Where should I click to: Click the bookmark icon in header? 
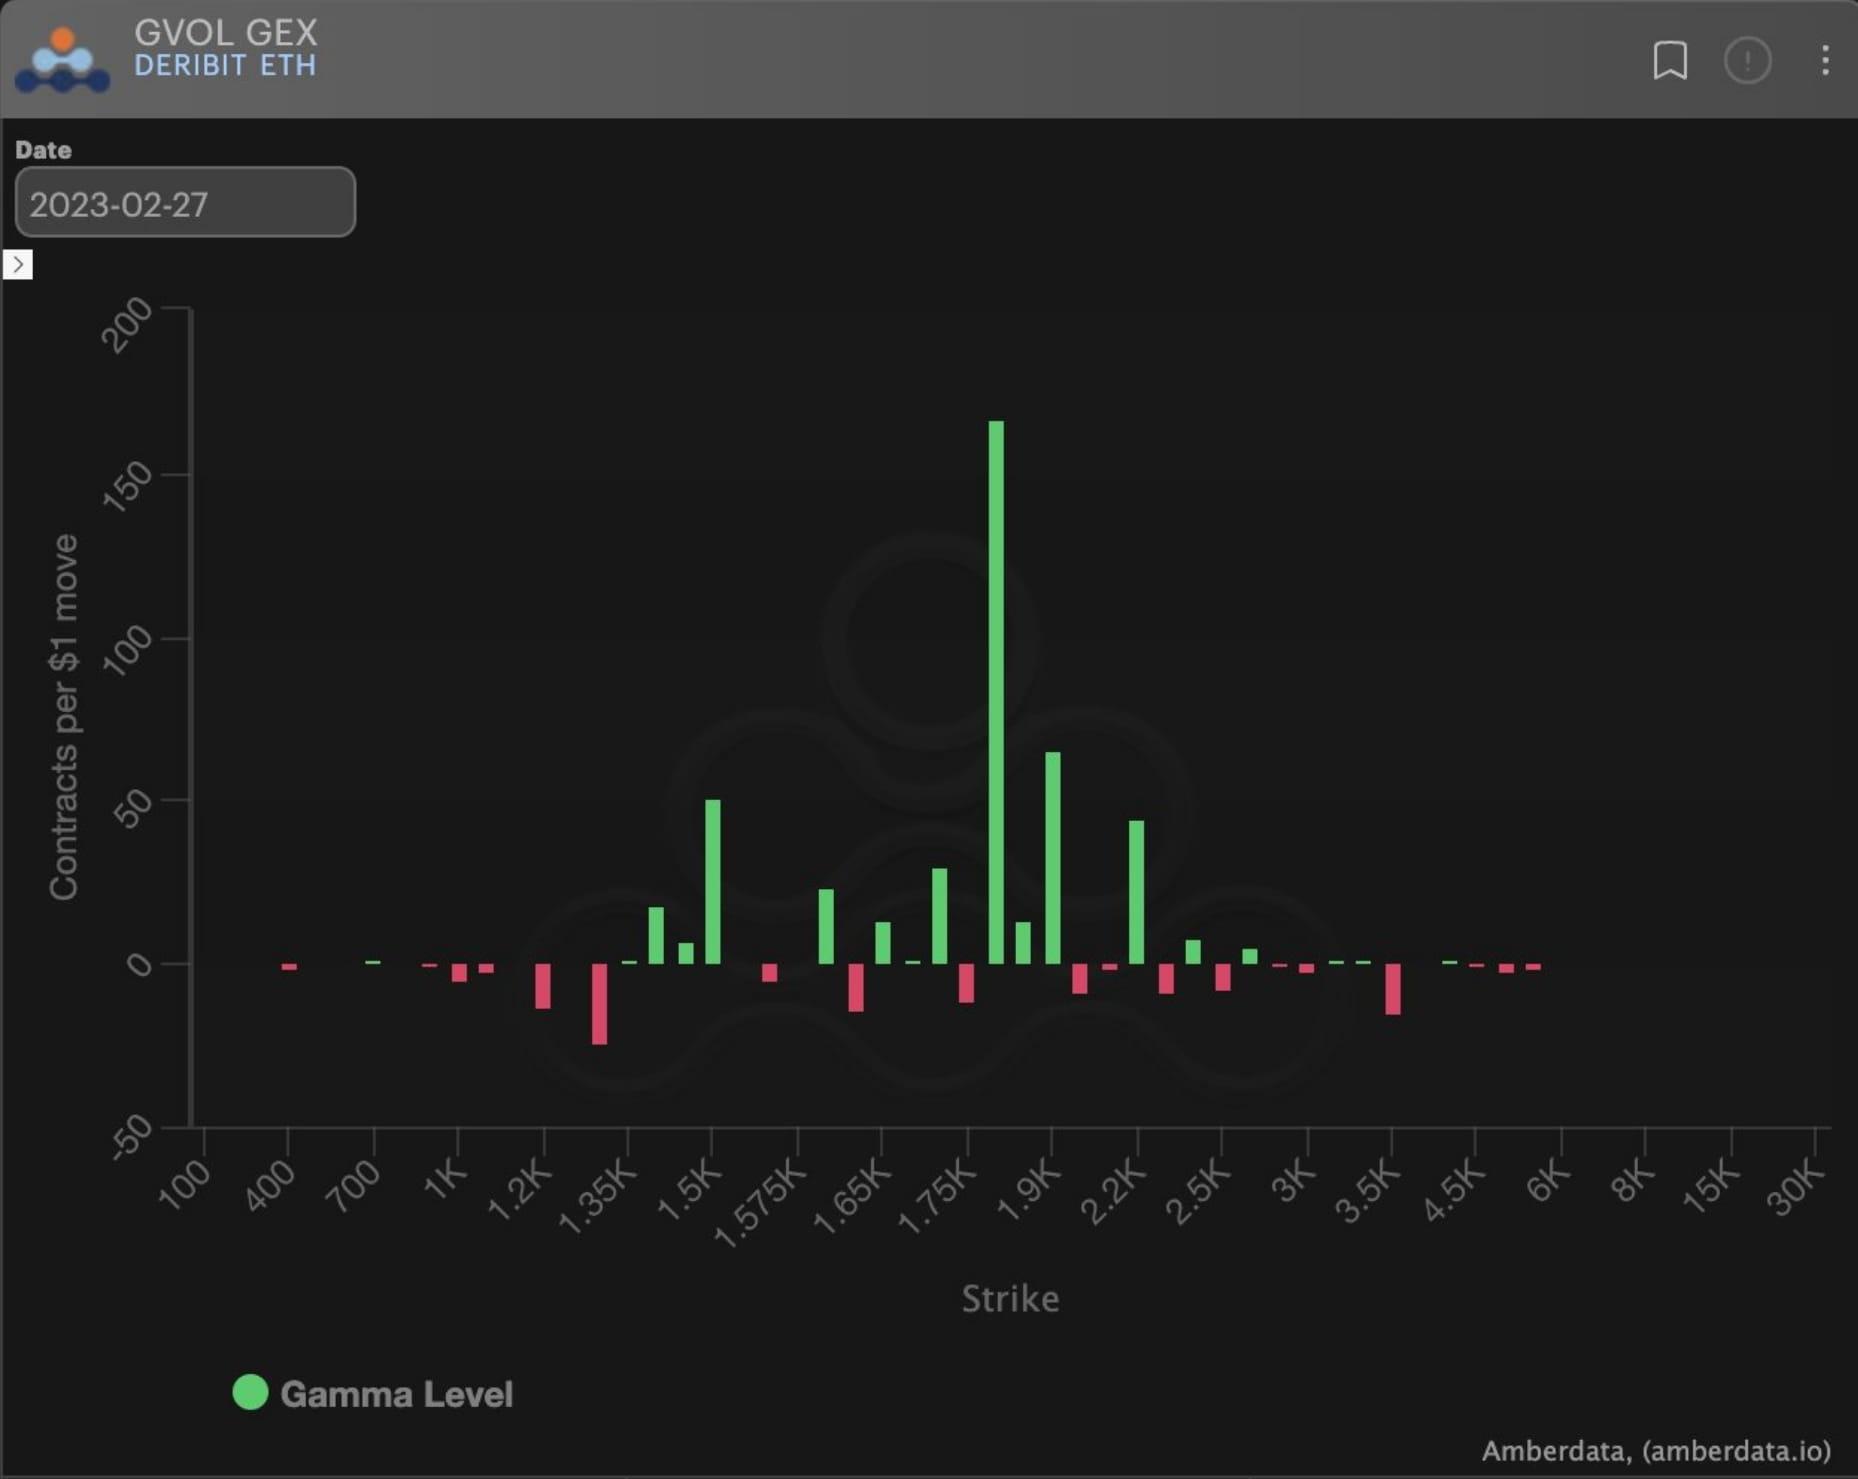tap(1670, 60)
